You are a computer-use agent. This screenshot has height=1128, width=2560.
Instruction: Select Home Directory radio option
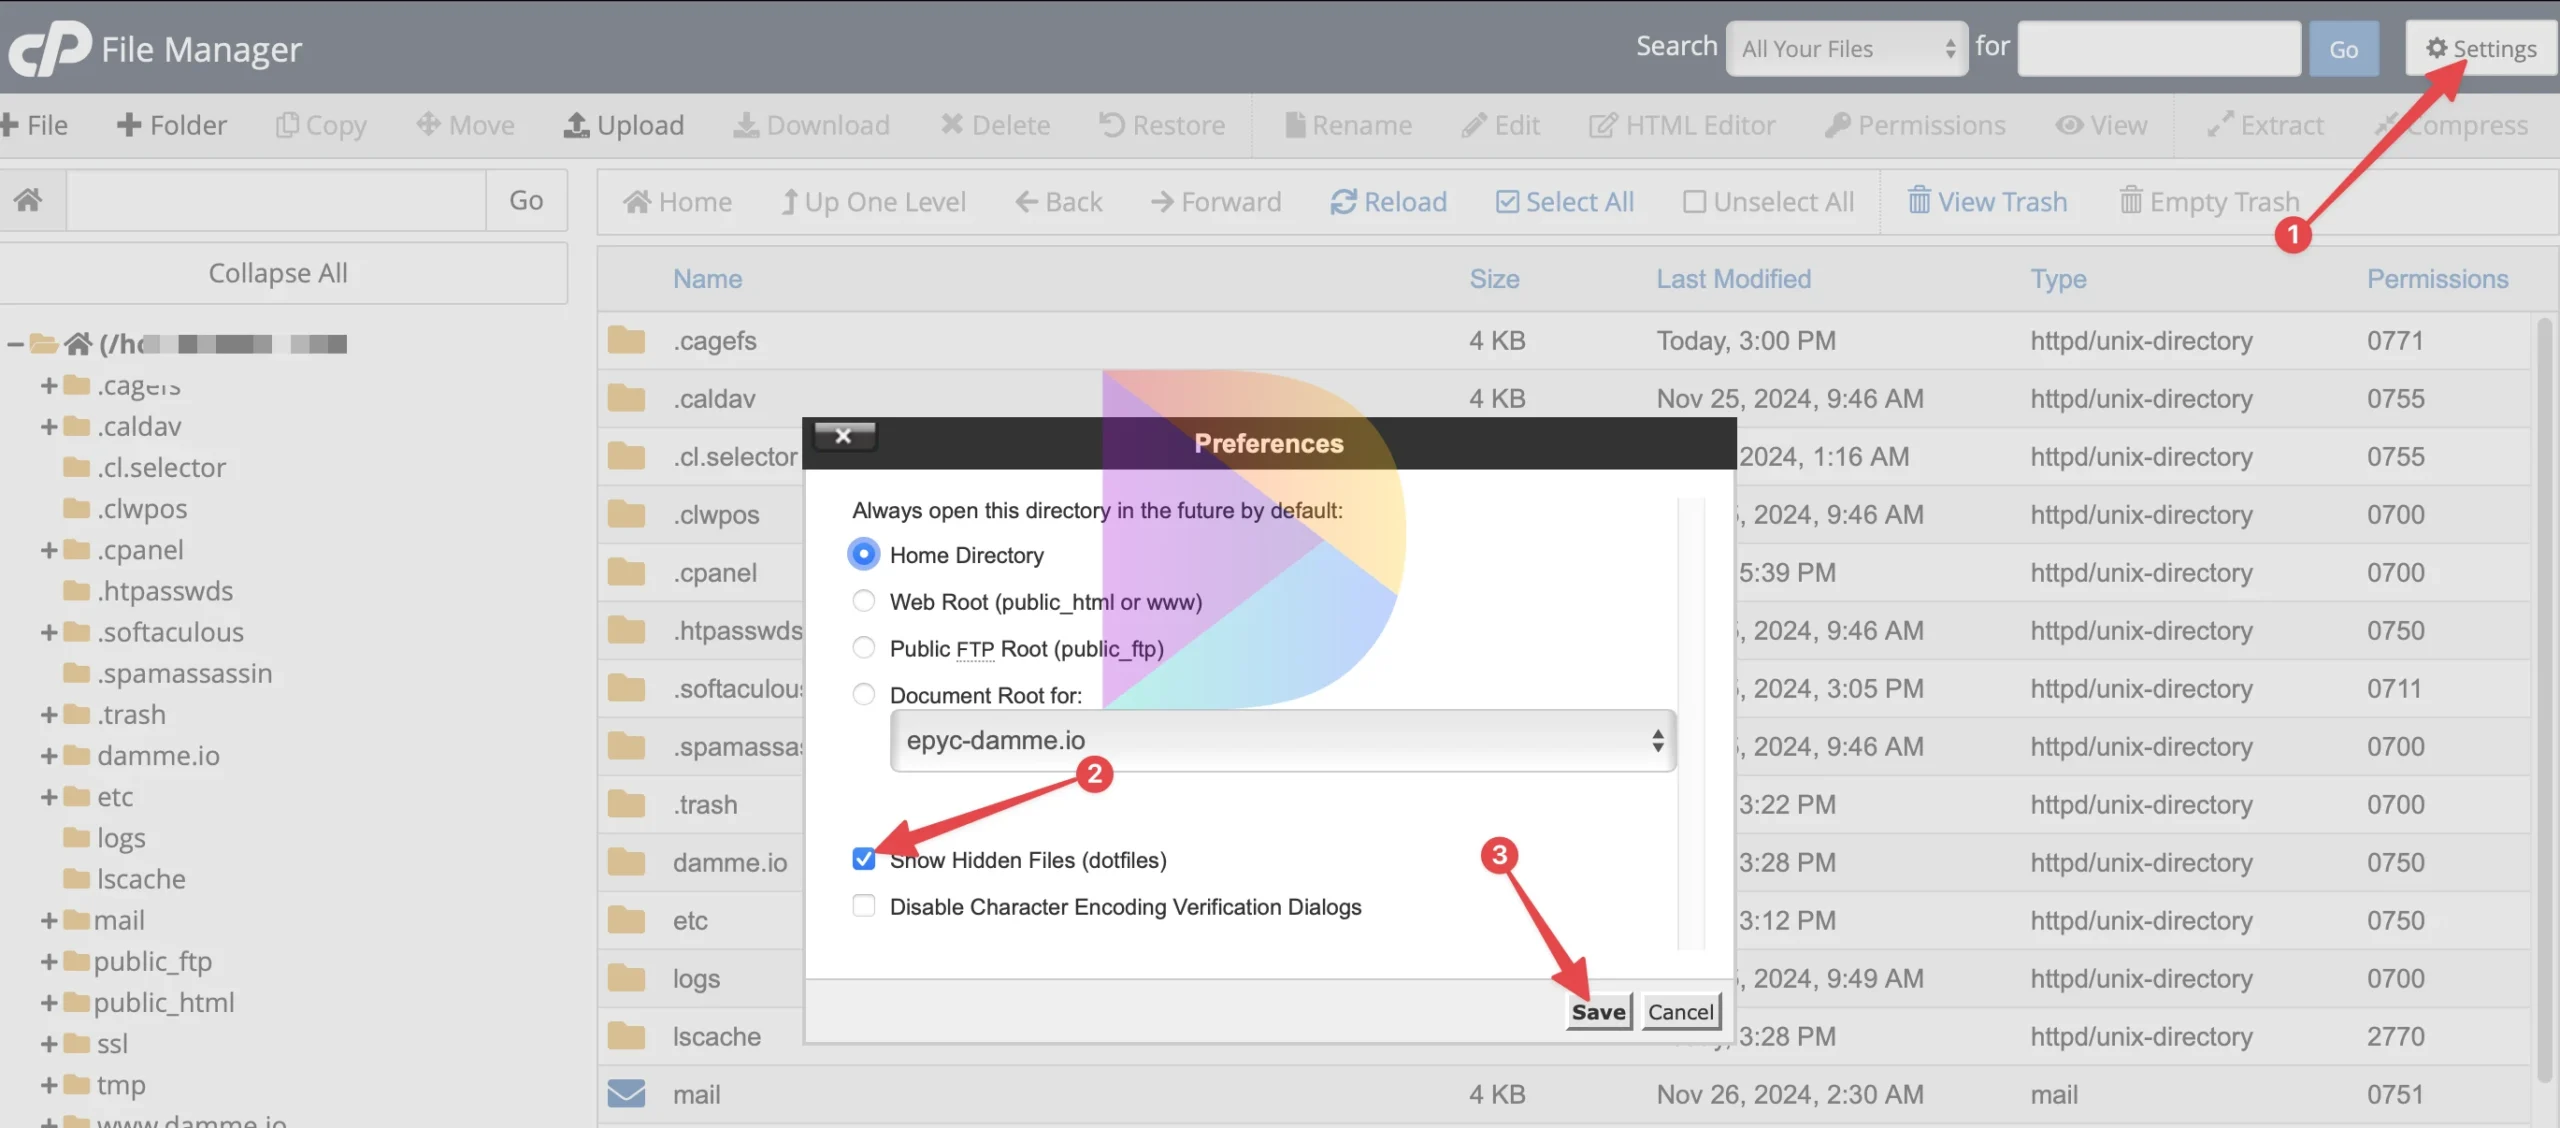click(x=863, y=554)
